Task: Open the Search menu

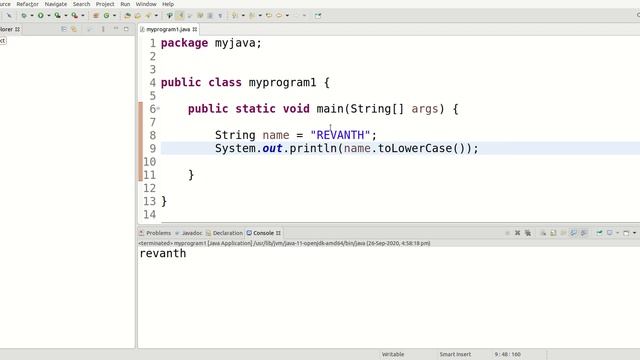Action: [x=81, y=4]
